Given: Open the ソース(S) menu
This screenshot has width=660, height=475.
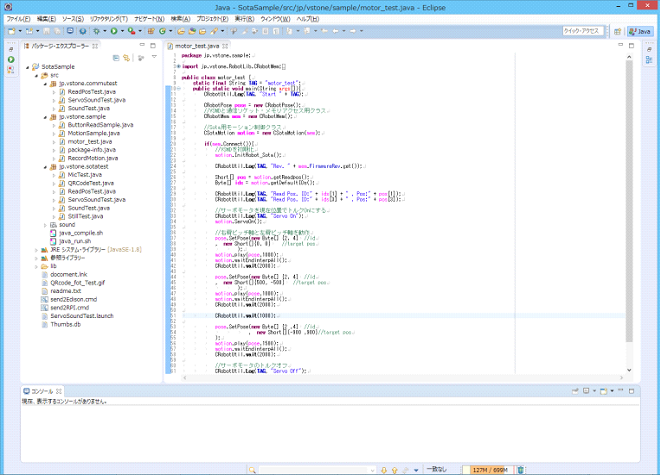Looking at the screenshot, I should click(x=72, y=18).
